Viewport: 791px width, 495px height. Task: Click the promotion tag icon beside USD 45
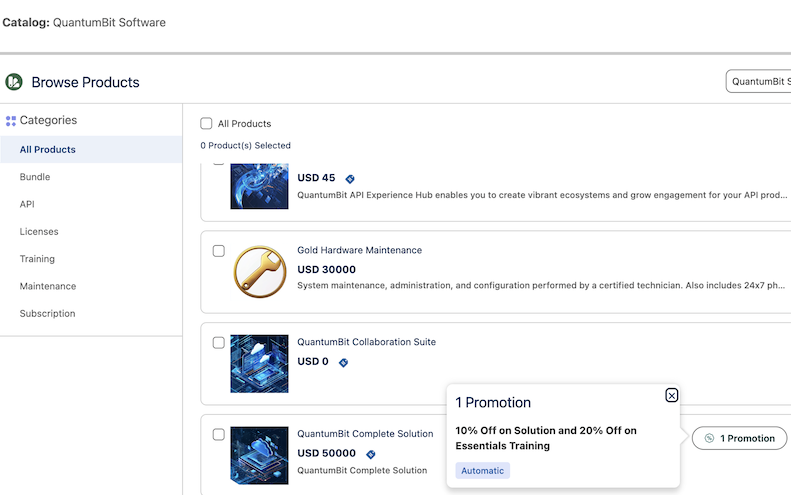pyautogui.click(x=350, y=179)
